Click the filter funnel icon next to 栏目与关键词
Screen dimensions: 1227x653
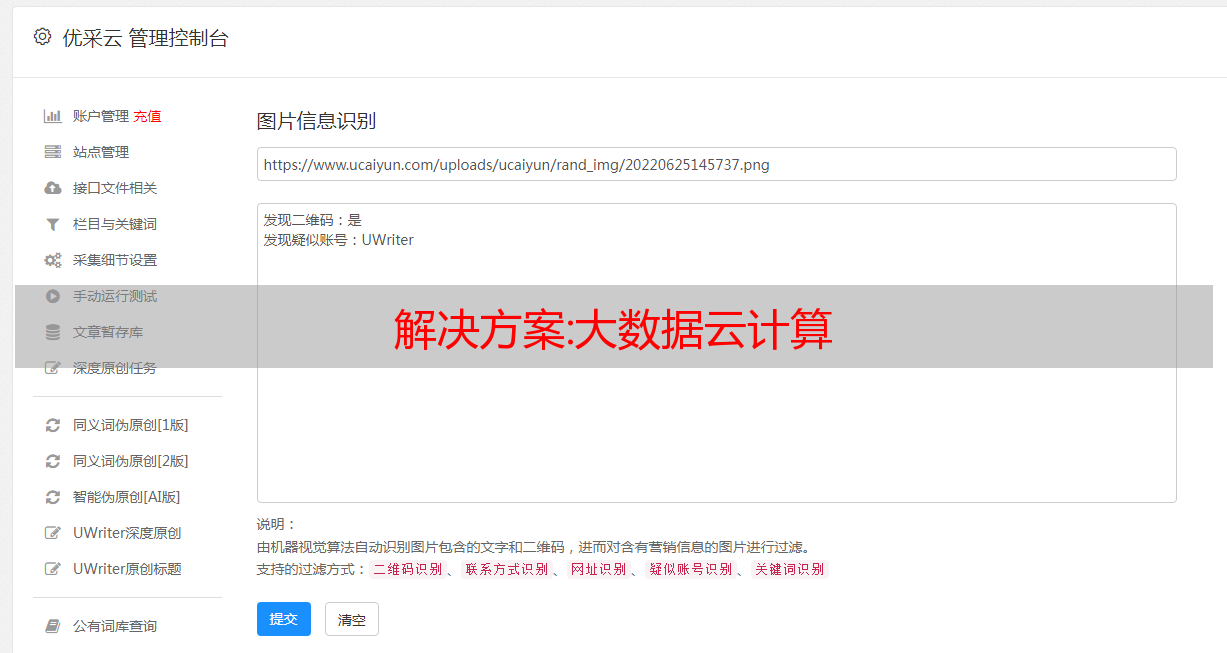[53, 224]
